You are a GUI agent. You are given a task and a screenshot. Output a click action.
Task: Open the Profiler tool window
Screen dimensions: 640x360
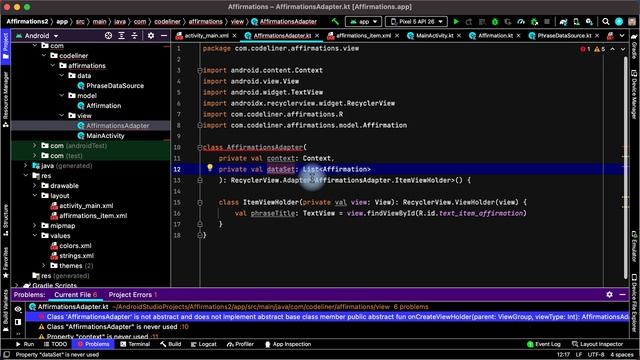point(240,344)
